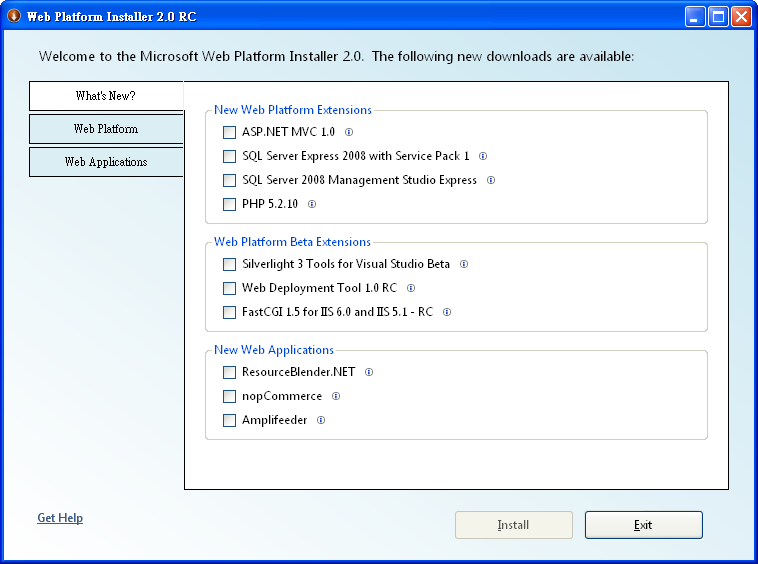
Task: Click info icon next to ASP.NET MVC 1.0
Action: point(349,132)
